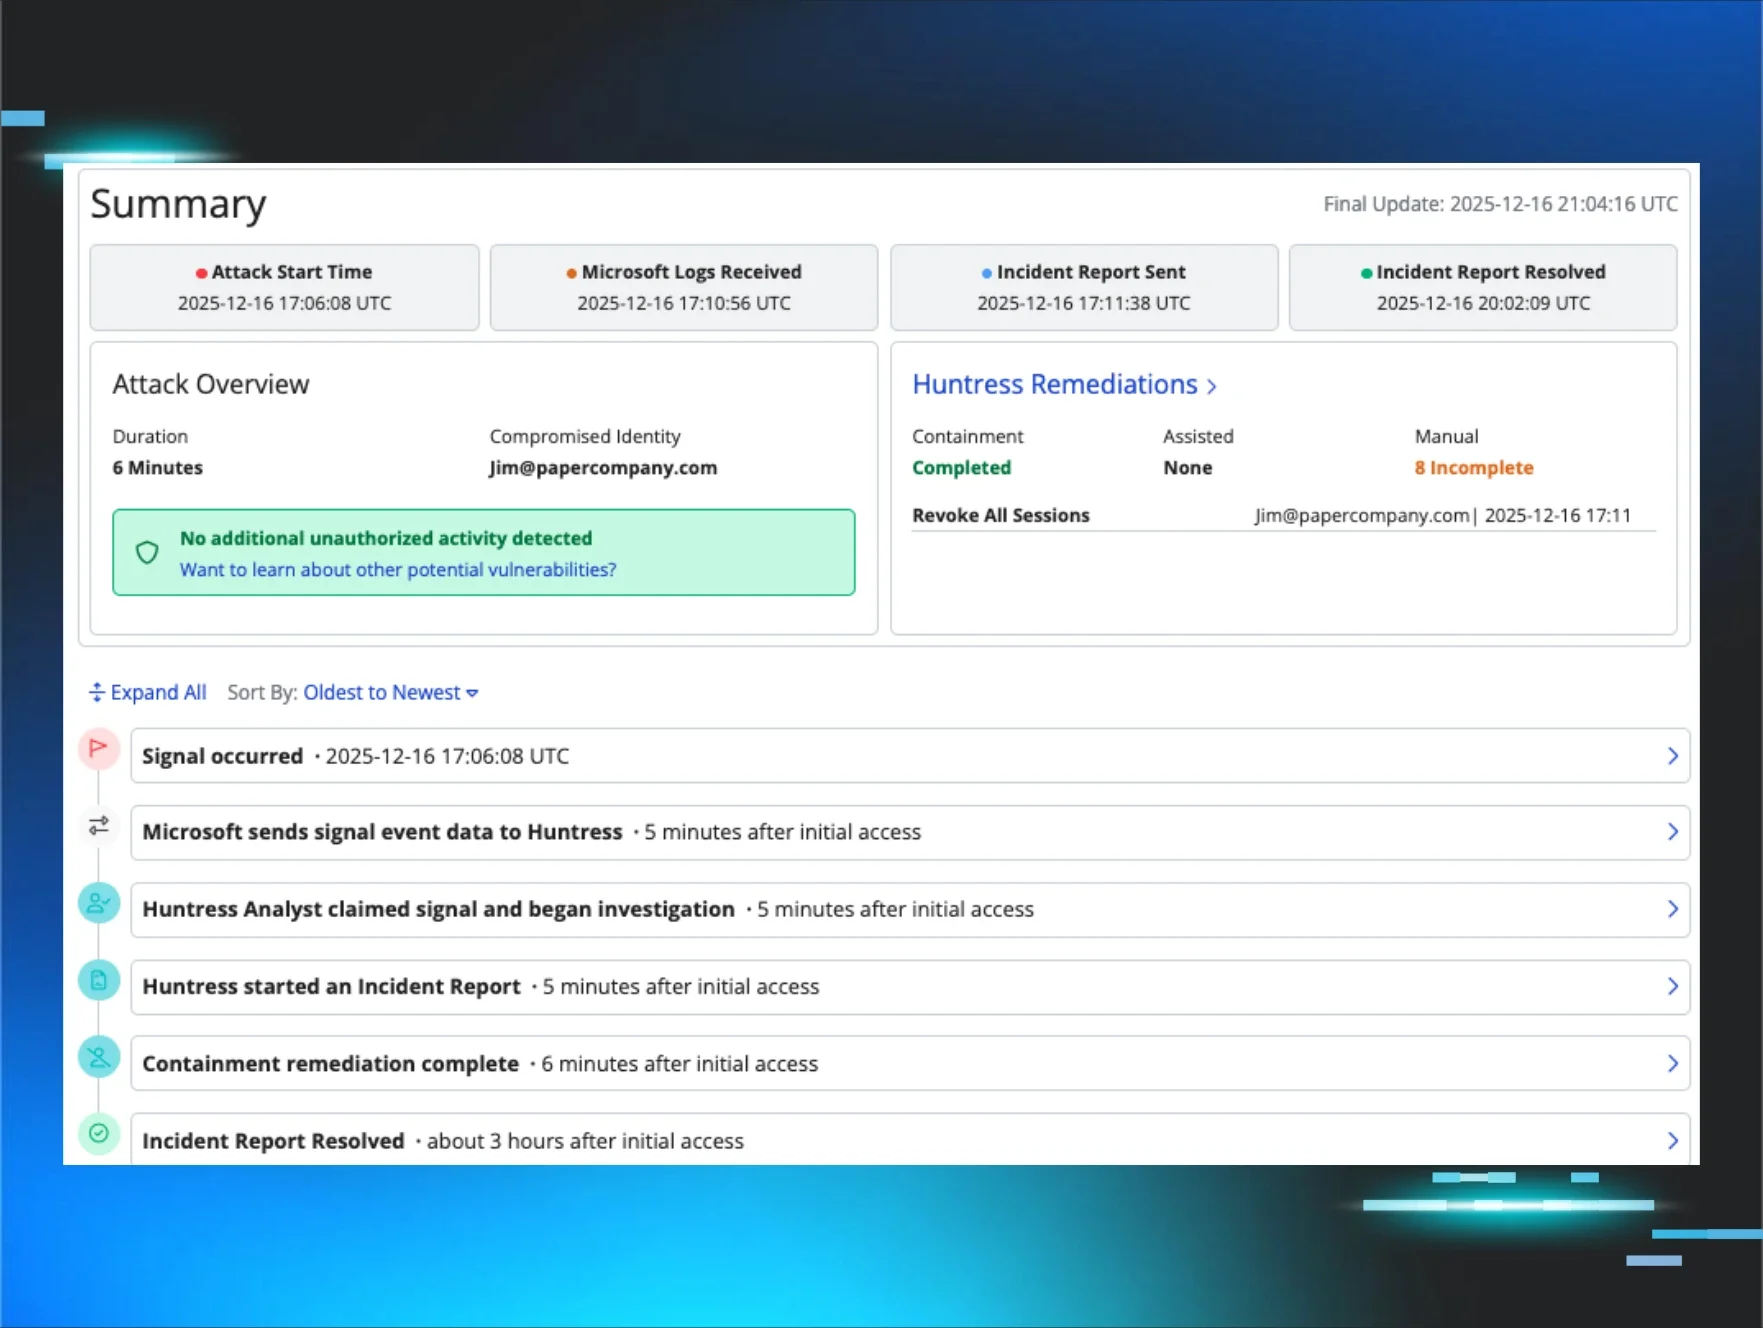Click the containment remediation user icon
Image resolution: width=1763 pixels, height=1328 pixels.
tap(98, 1057)
